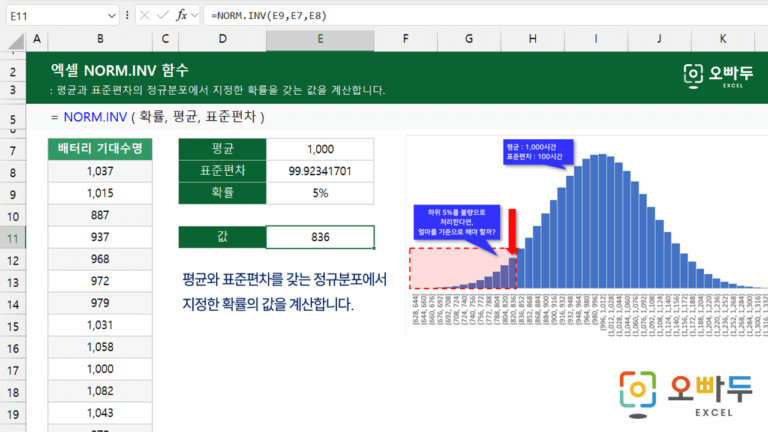The height and width of the screenshot is (432, 768).
Task: Click the 하위 5%를 불량으로 callout box
Action: coord(456,222)
